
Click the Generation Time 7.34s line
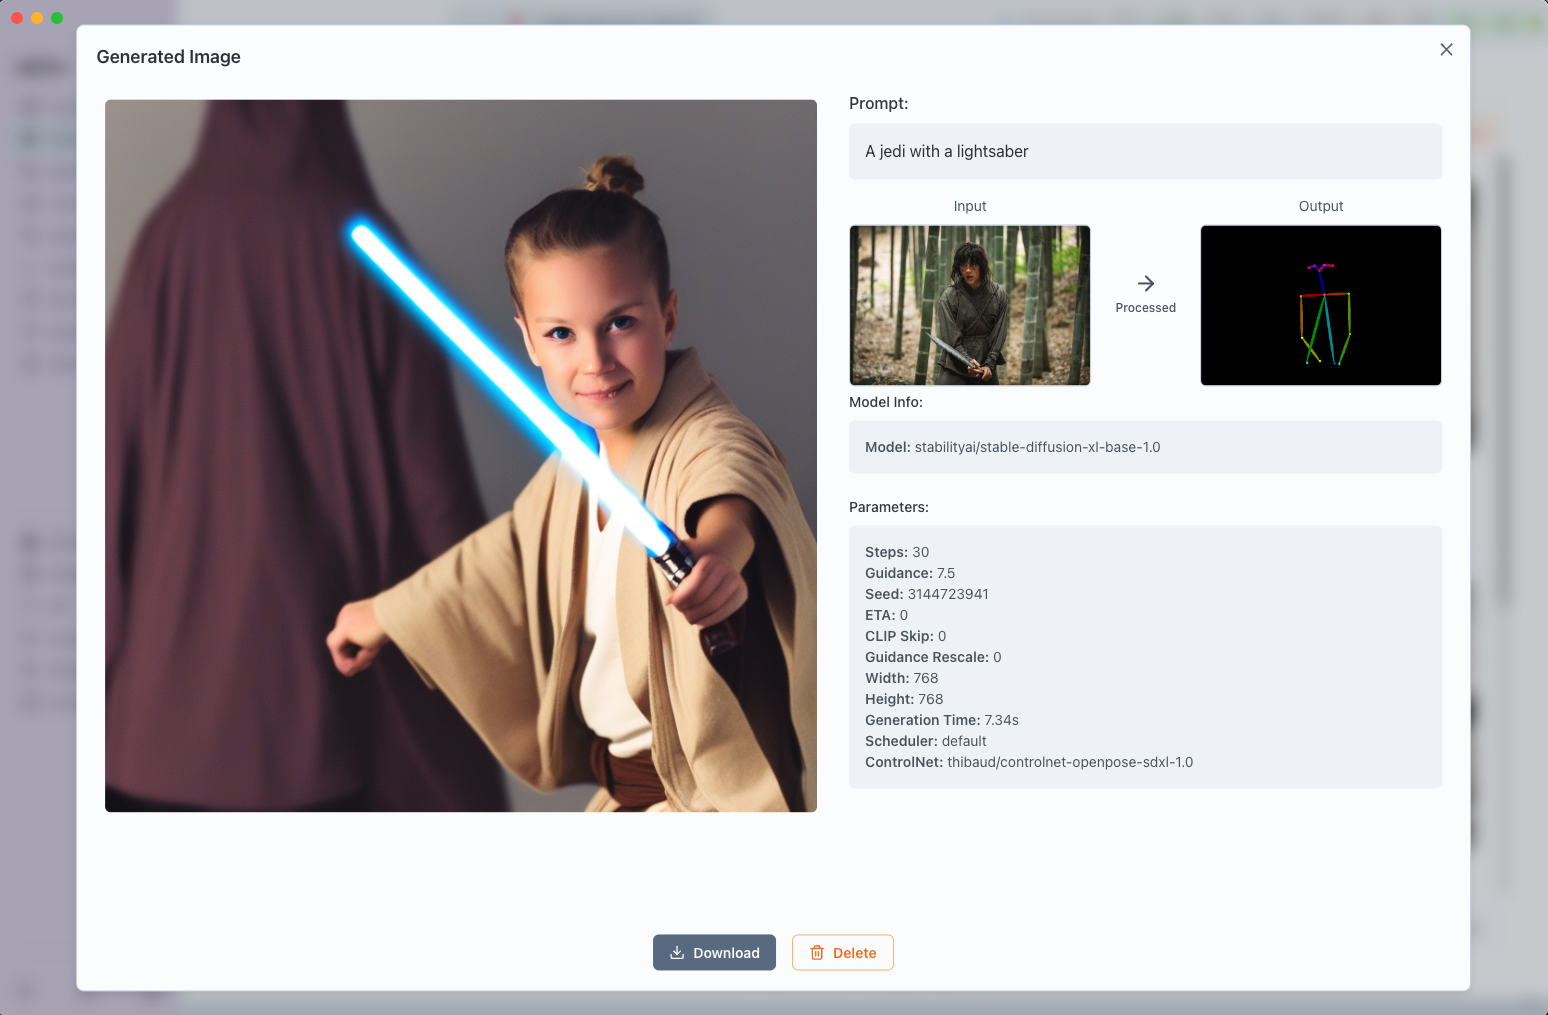(941, 720)
